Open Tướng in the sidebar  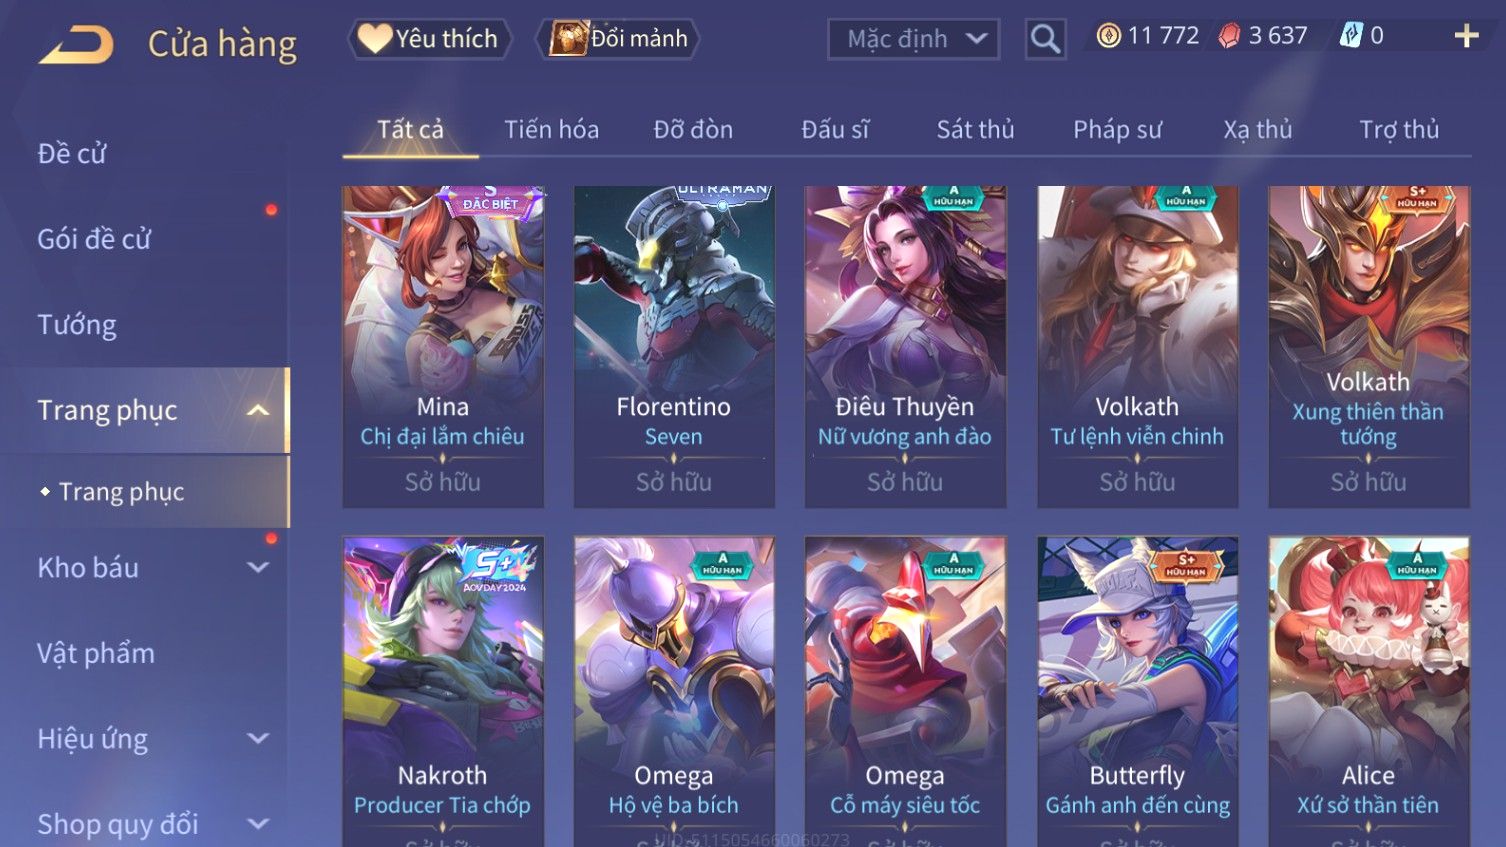(x=77, y=325)
